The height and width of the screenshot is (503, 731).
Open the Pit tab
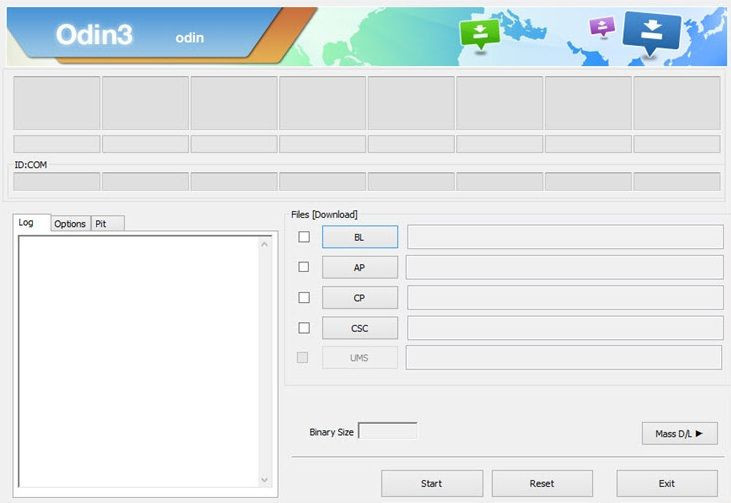point(108,224)
